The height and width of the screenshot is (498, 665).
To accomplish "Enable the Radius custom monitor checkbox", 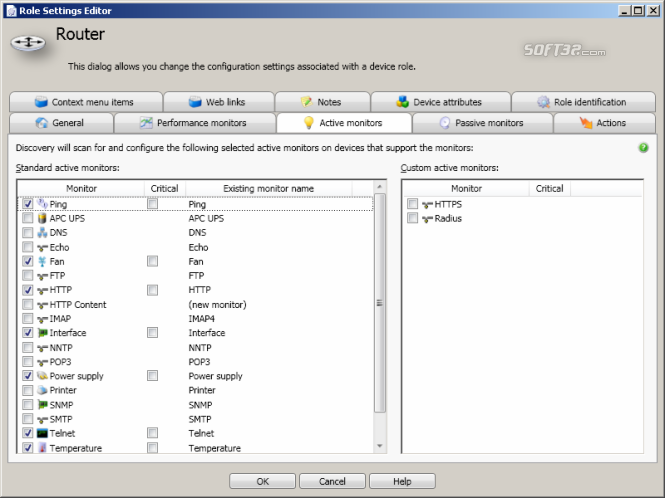I will coord(412,218).
